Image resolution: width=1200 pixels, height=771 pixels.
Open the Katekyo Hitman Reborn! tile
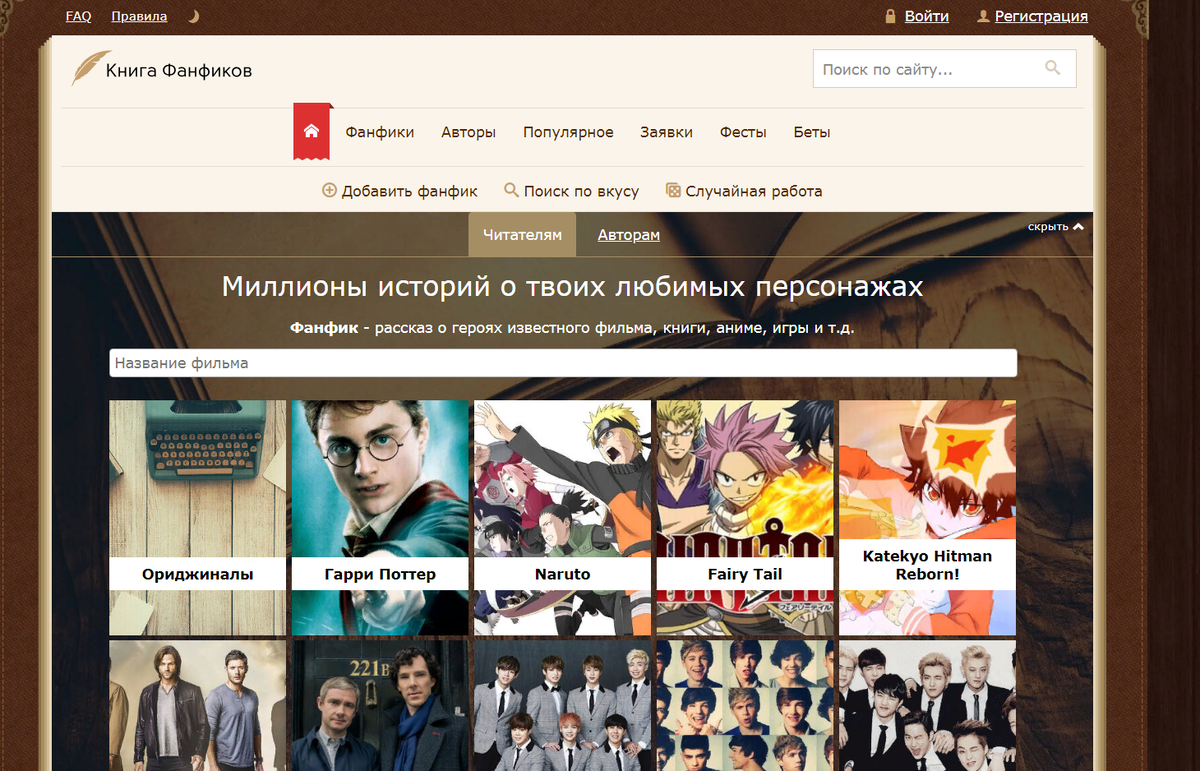click(927, 518)
